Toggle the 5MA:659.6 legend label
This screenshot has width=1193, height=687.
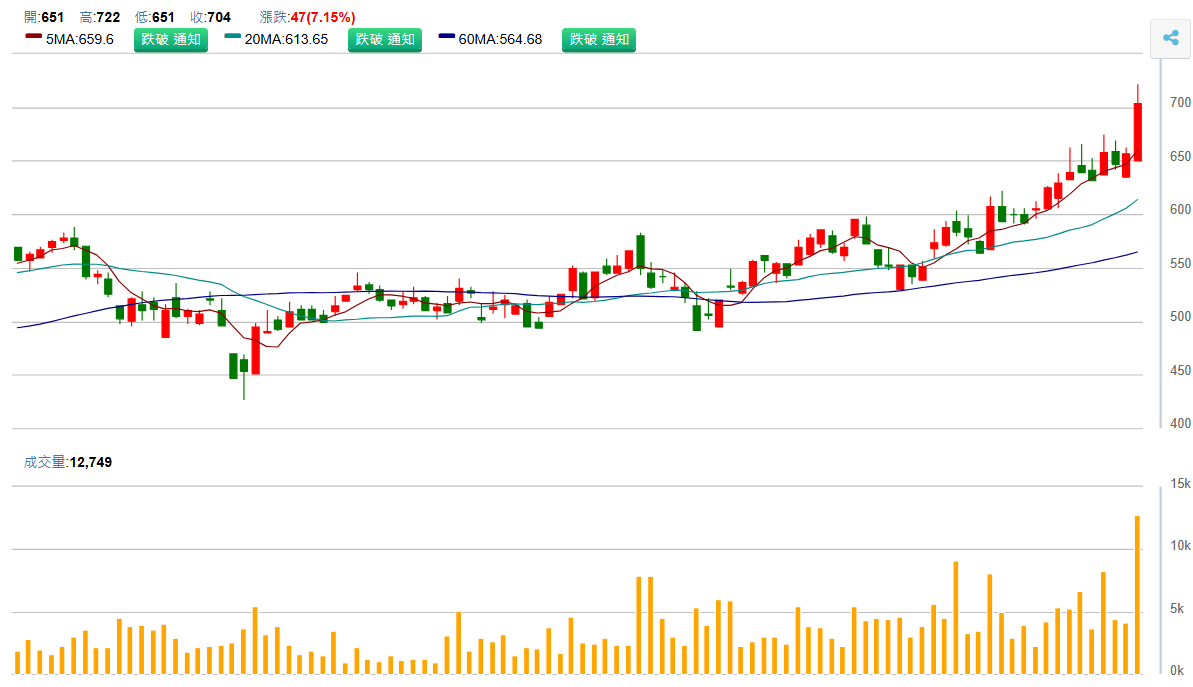pyautogui.click(x=80, y=40)
